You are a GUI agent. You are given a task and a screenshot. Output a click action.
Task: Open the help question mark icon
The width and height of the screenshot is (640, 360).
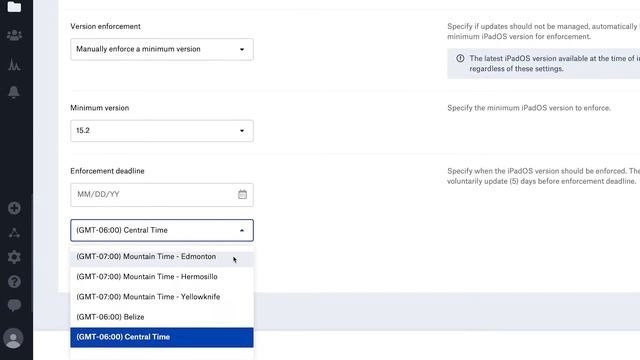[x=14, y=282]
